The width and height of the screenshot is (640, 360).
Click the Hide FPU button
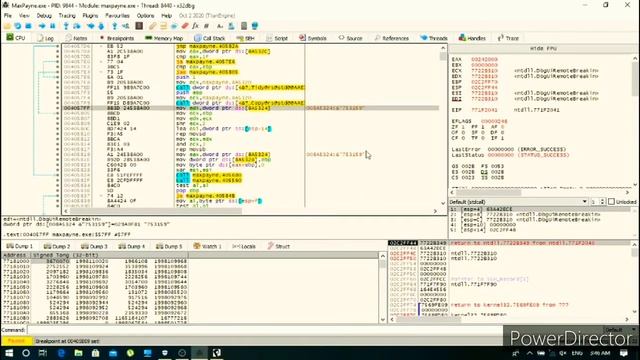(x=543, y=48)
